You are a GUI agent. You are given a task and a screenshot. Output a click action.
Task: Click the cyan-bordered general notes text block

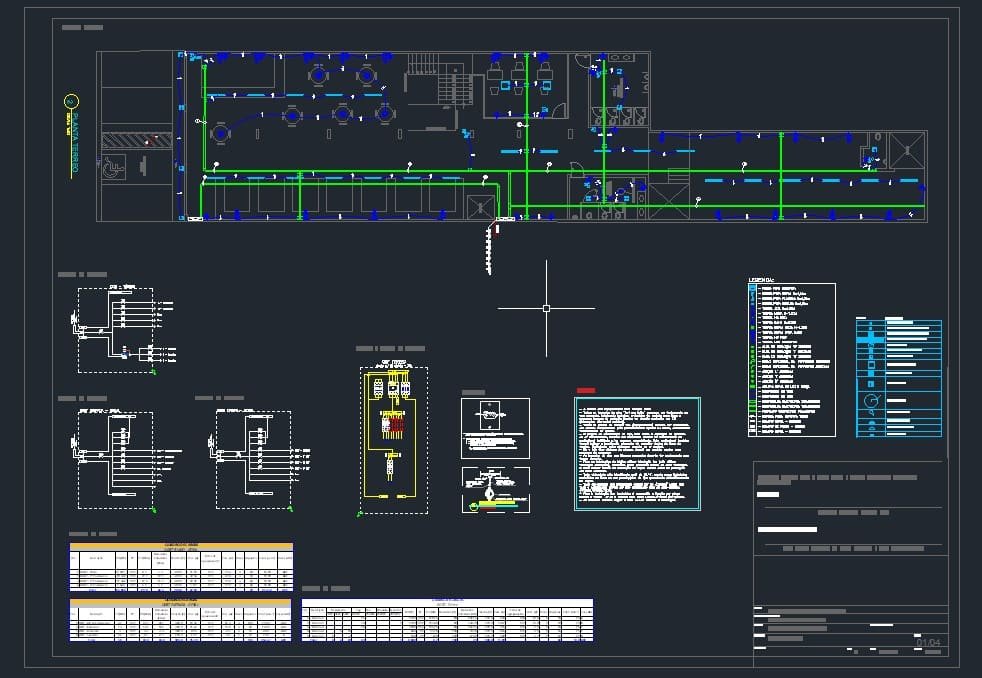[x=637, y=453]
